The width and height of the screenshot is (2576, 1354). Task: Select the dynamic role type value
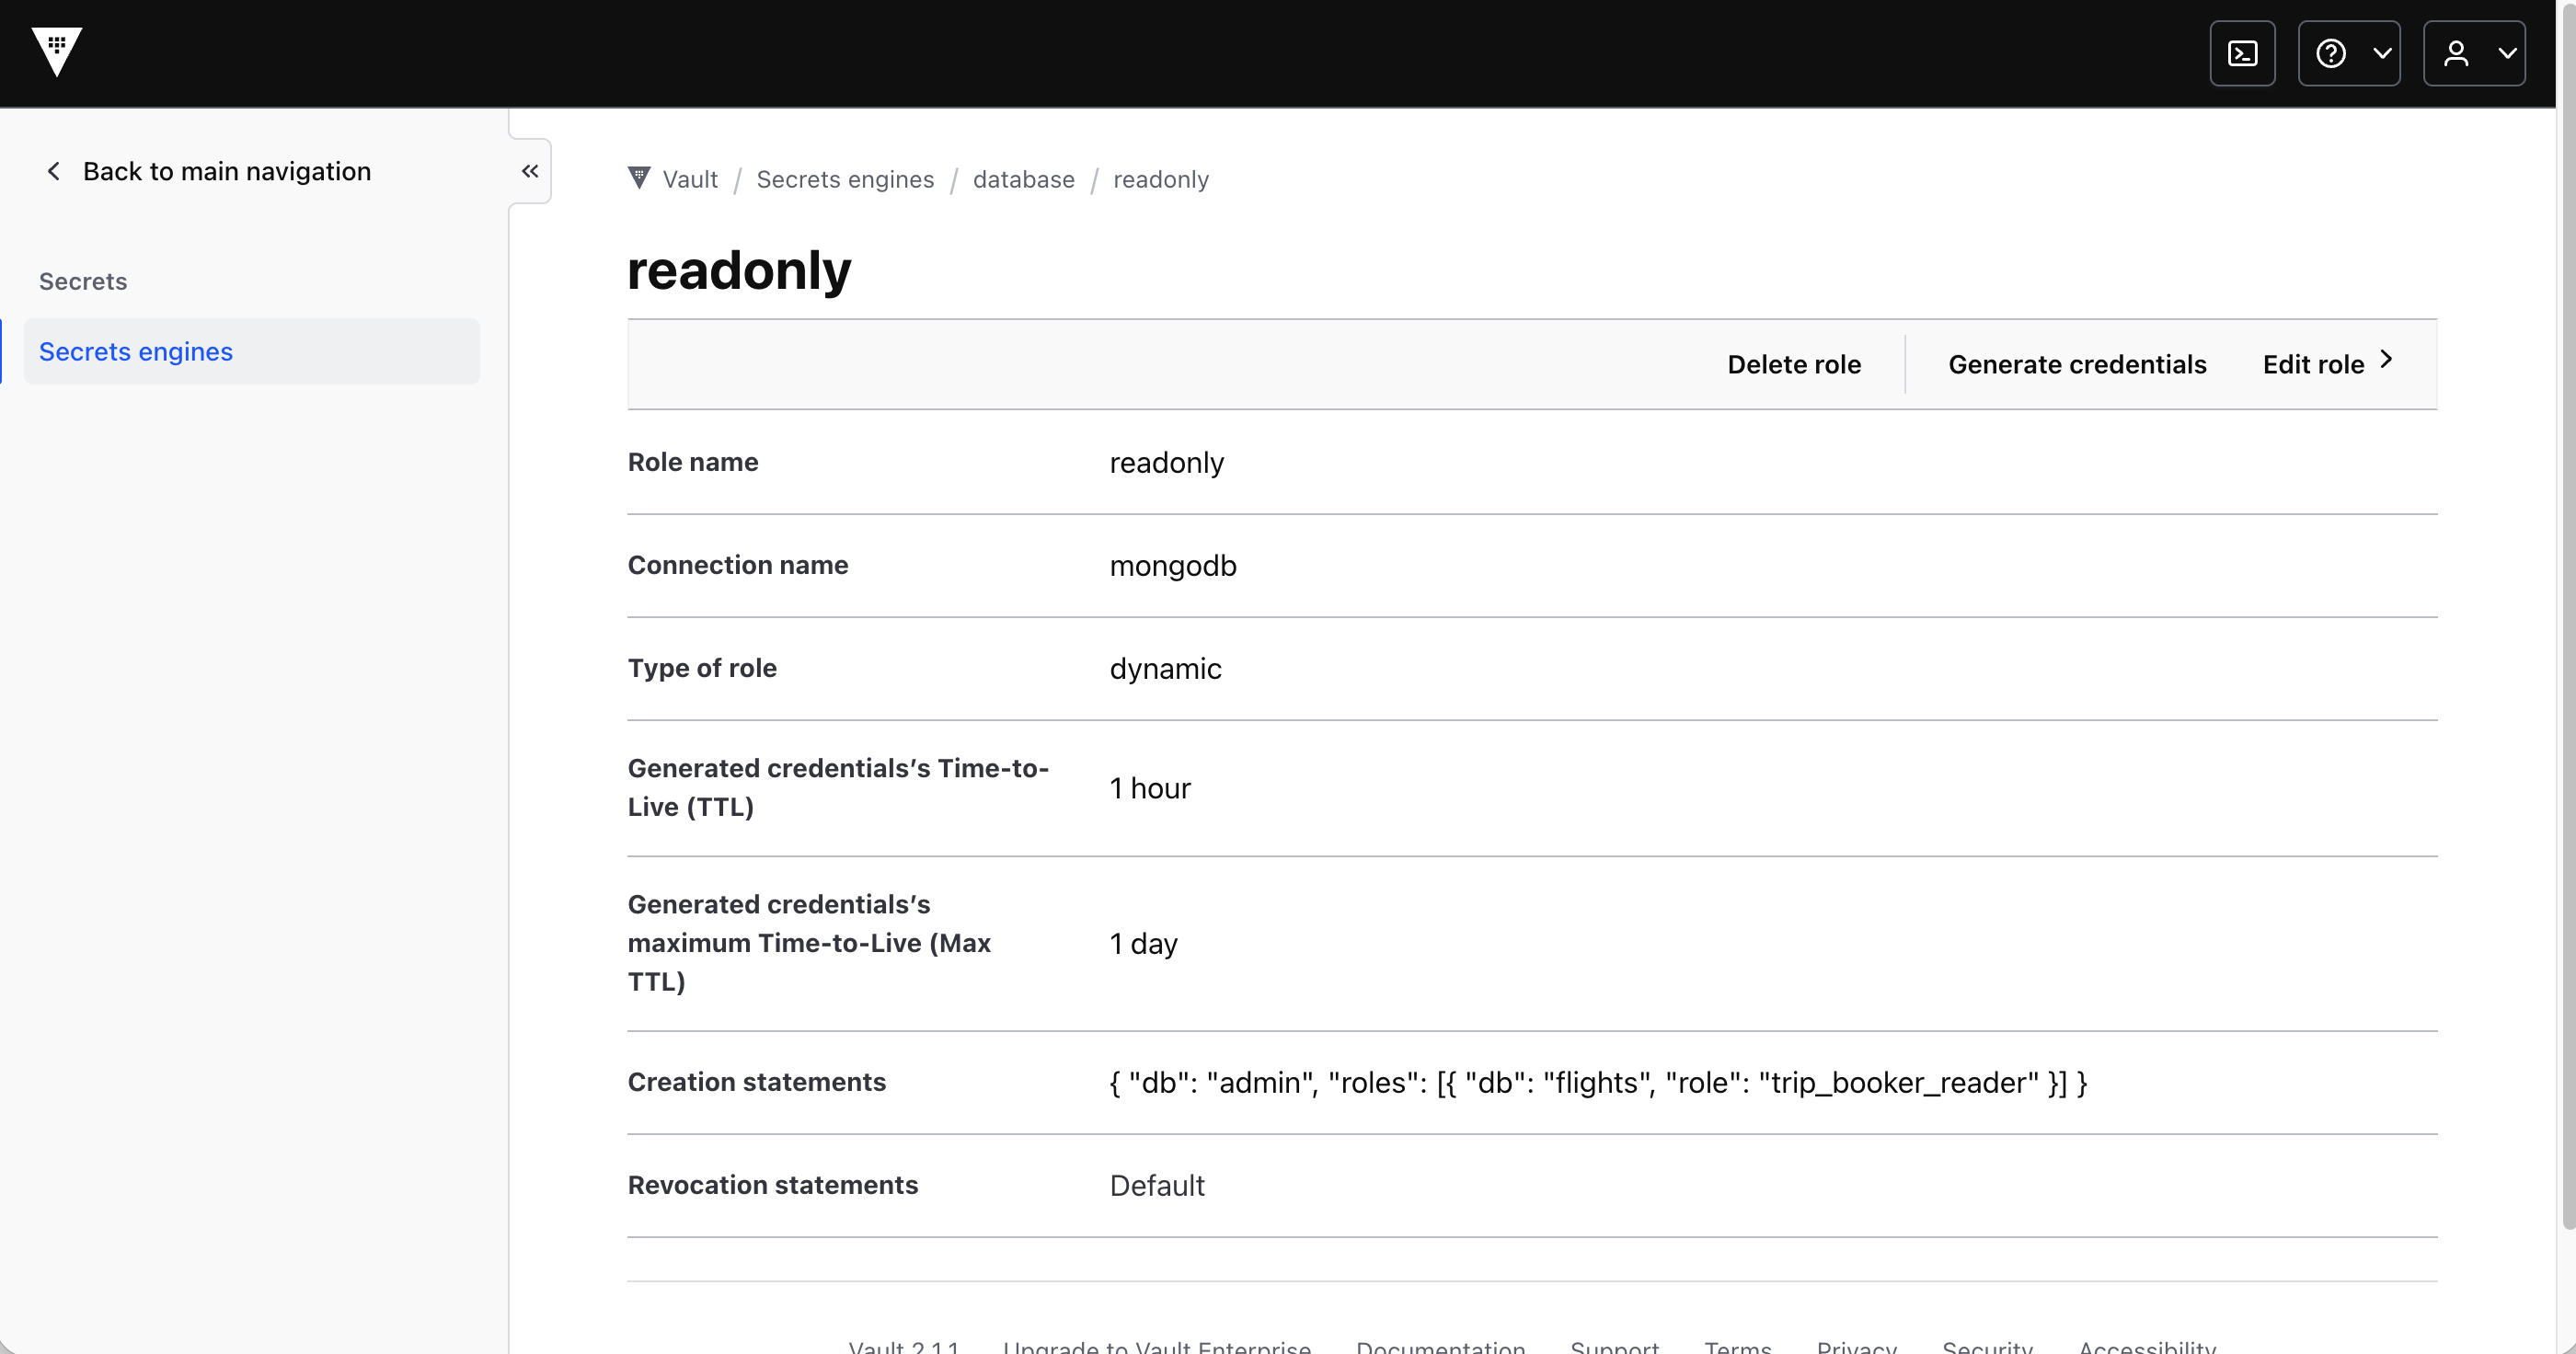[x=1165, y=668]
